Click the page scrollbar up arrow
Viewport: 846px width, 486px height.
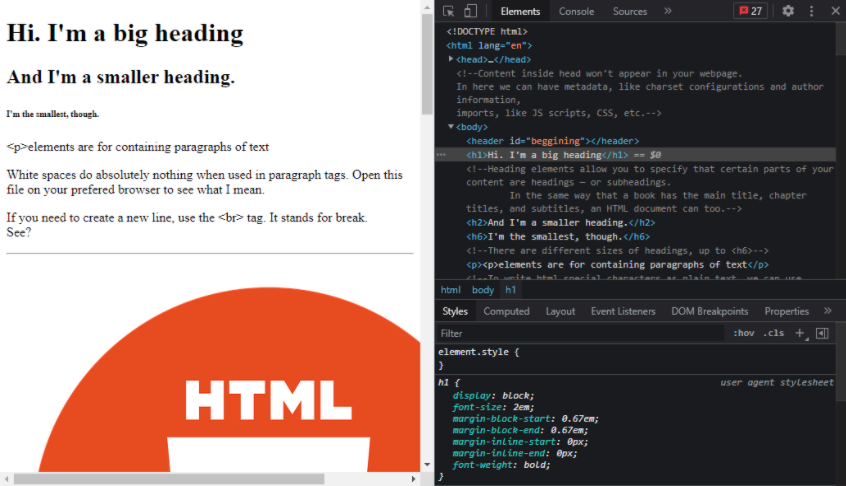(427, 7)
